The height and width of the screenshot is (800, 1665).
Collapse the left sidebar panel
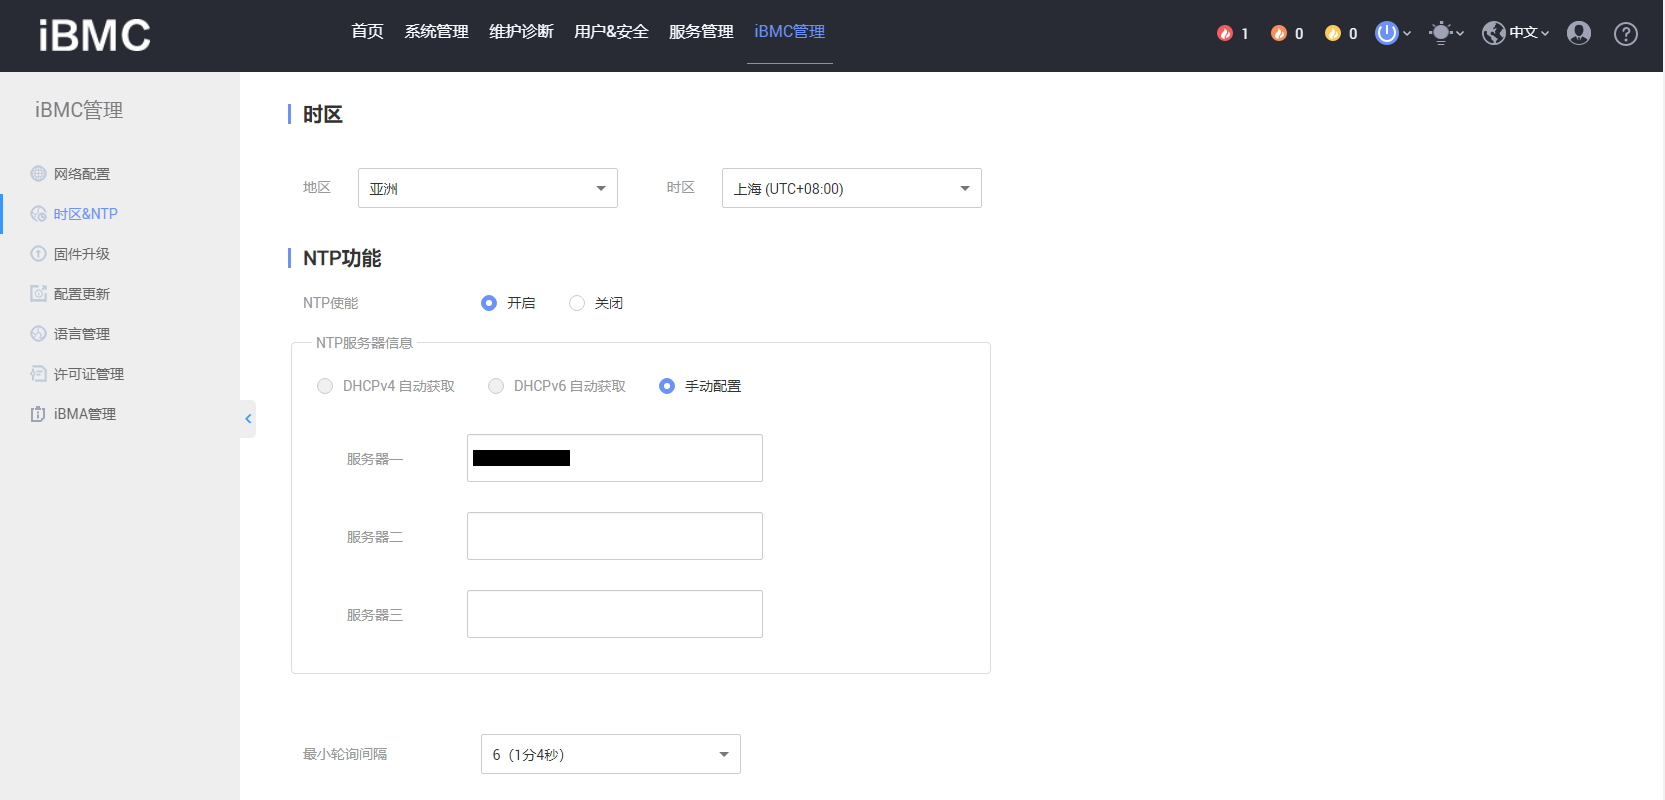click(248, 419)
